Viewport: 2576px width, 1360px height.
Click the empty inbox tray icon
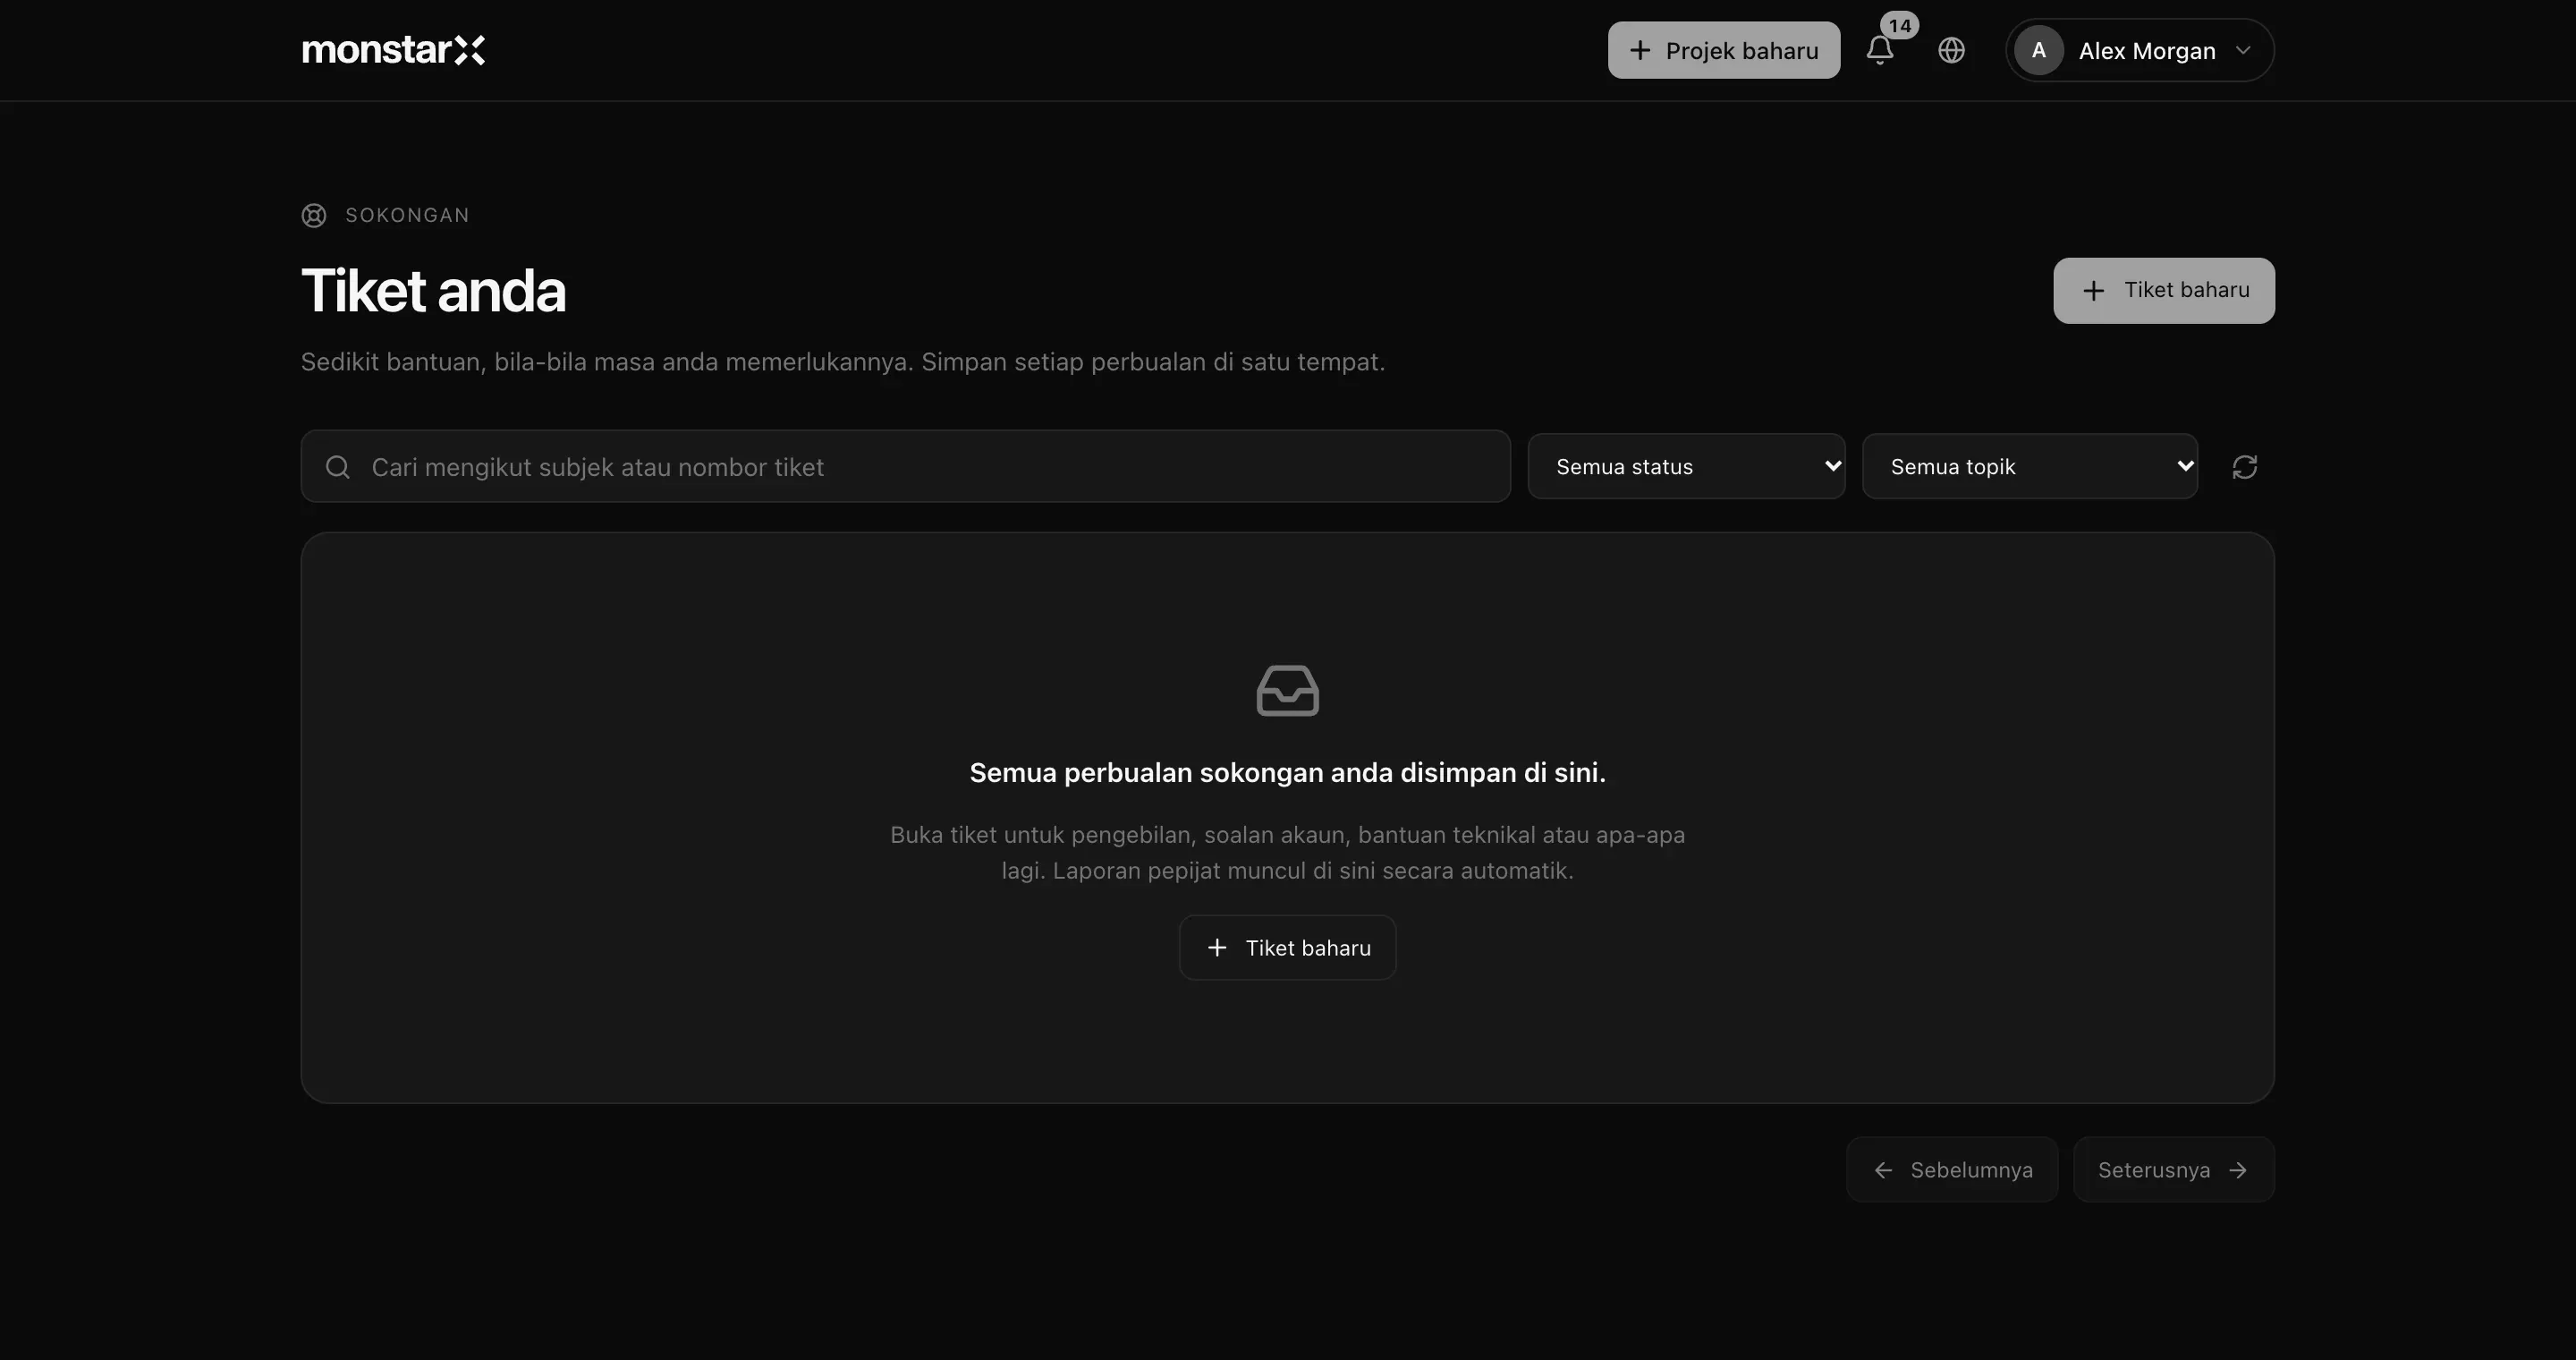(x=1287, y=691)
